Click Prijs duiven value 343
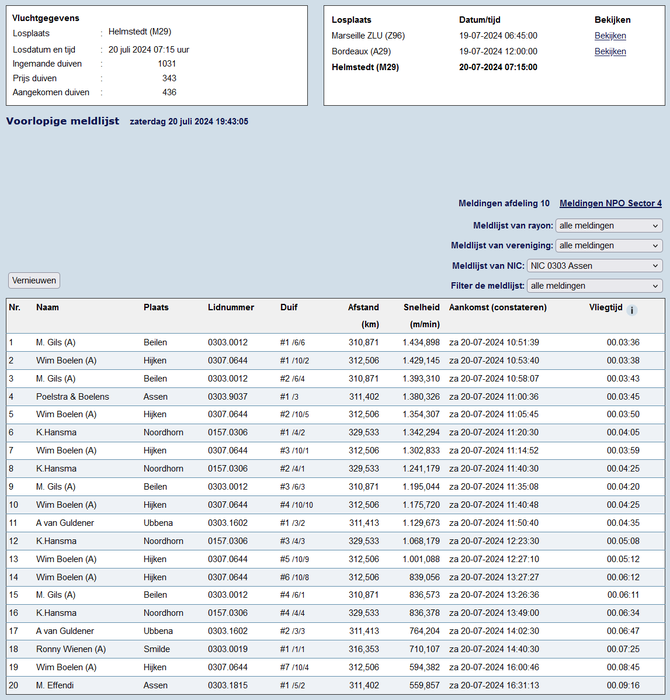 169,78
